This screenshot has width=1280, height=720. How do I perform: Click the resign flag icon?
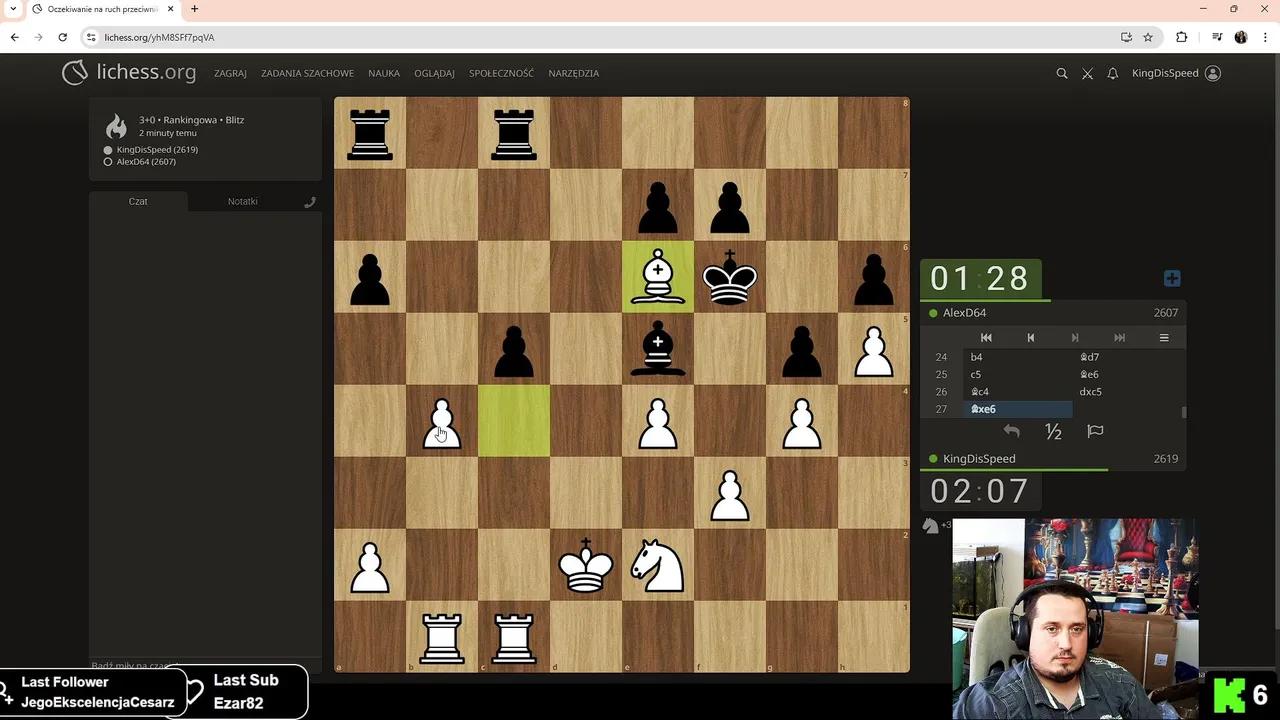point(1095,431)
